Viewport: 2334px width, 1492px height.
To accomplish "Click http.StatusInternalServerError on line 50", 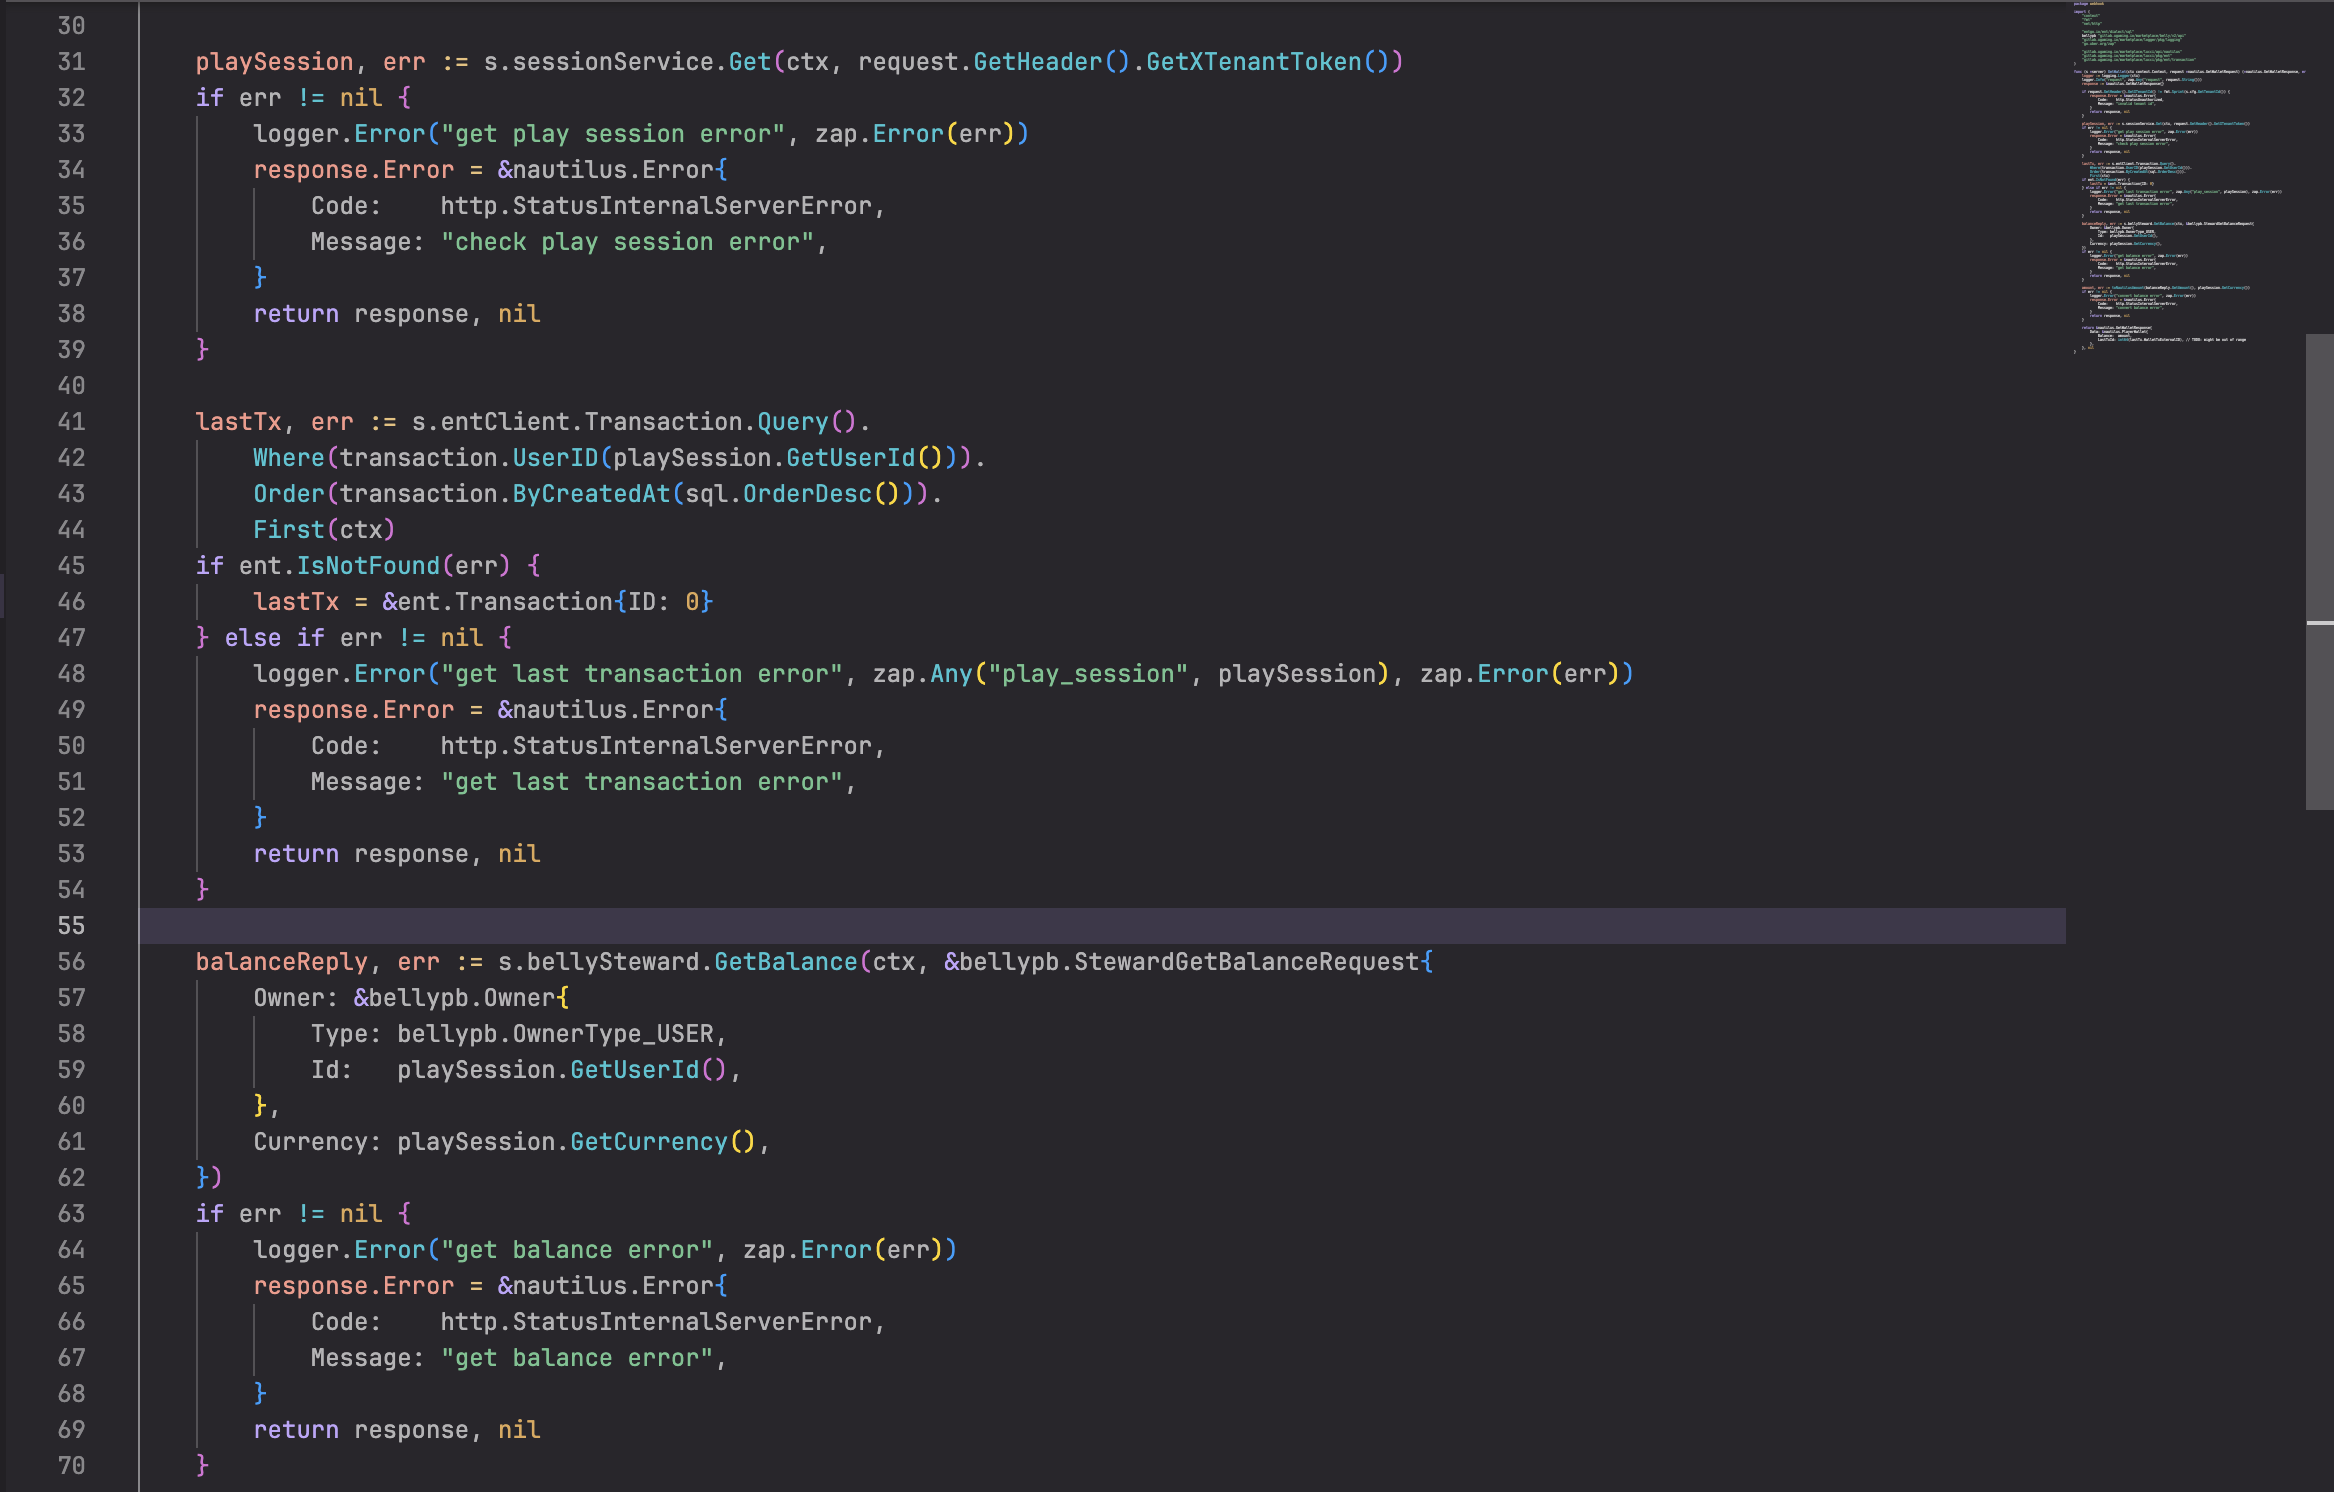I will [x=660, y=745].
